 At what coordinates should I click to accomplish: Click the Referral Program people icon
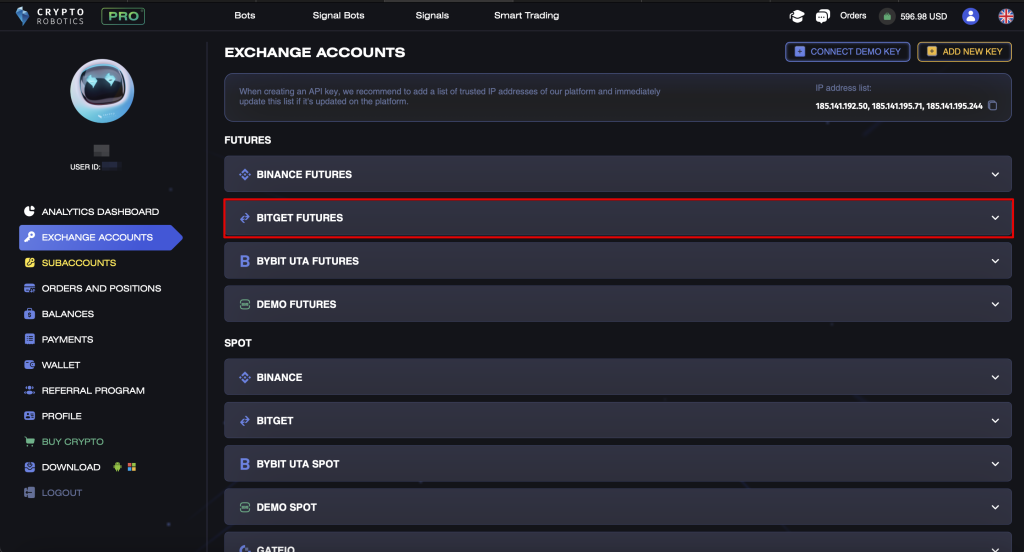29,390
